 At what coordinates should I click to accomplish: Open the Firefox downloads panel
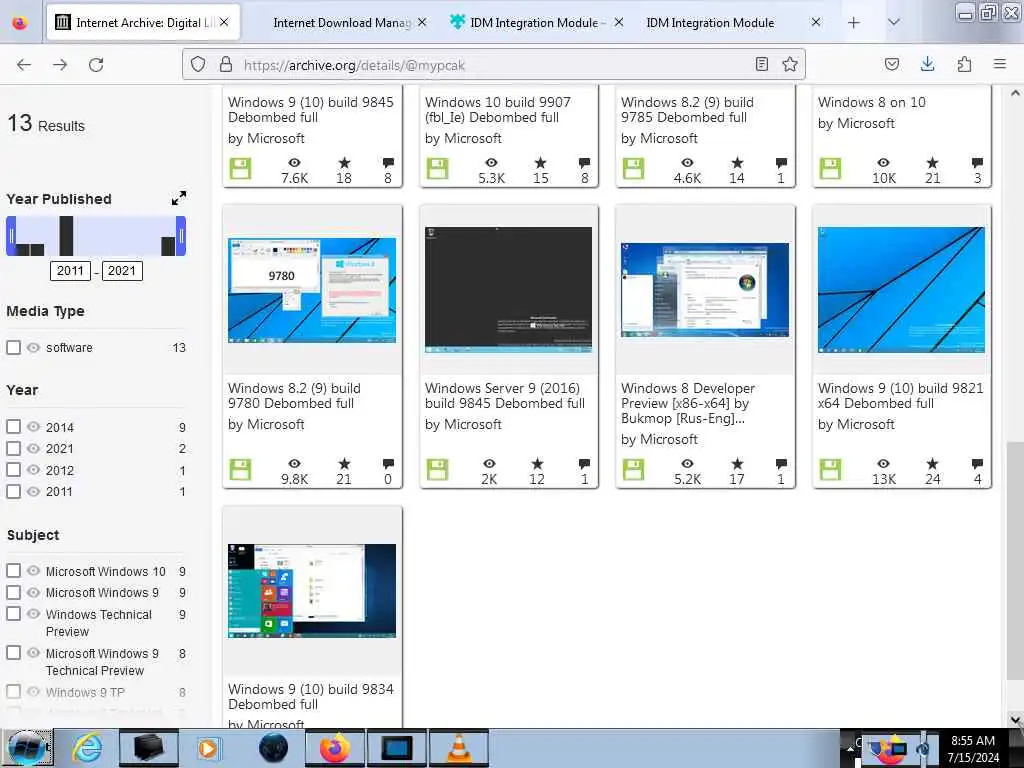927,64
